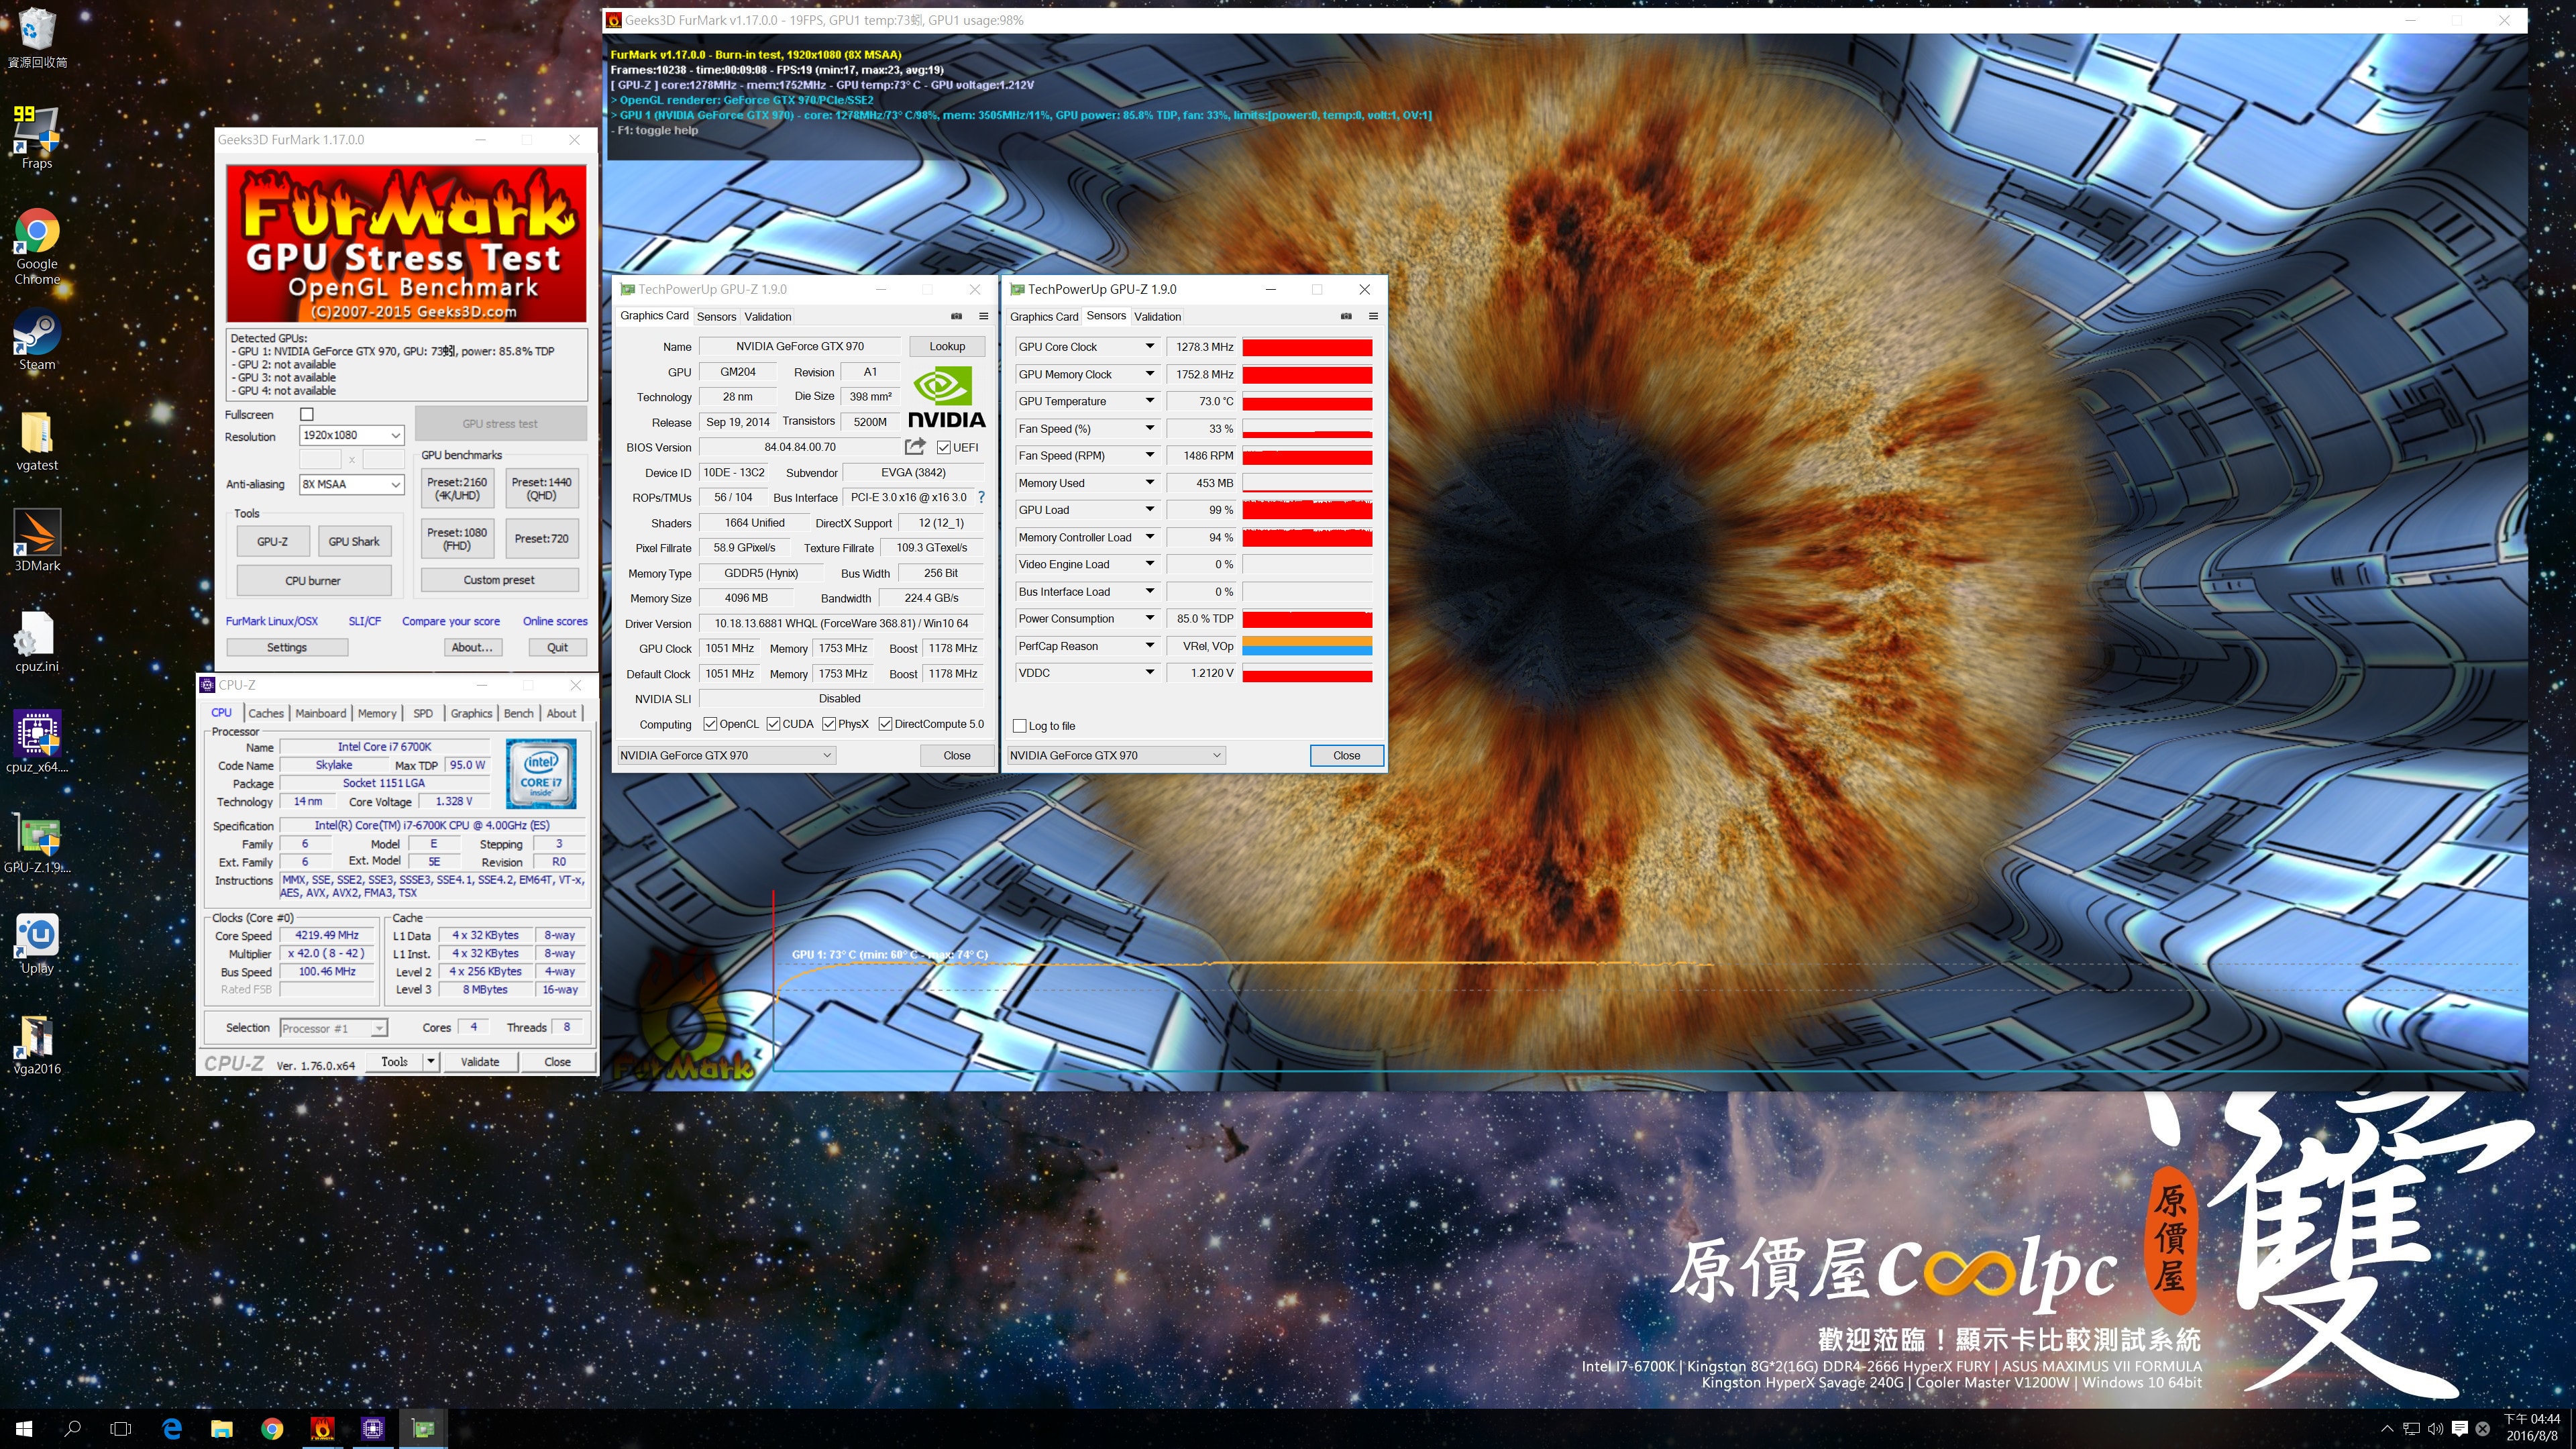Switch to the Caches tab in CPU-Z
Image resolution: width=2576 pixels, height=1449 pixels.
(266, 713)
